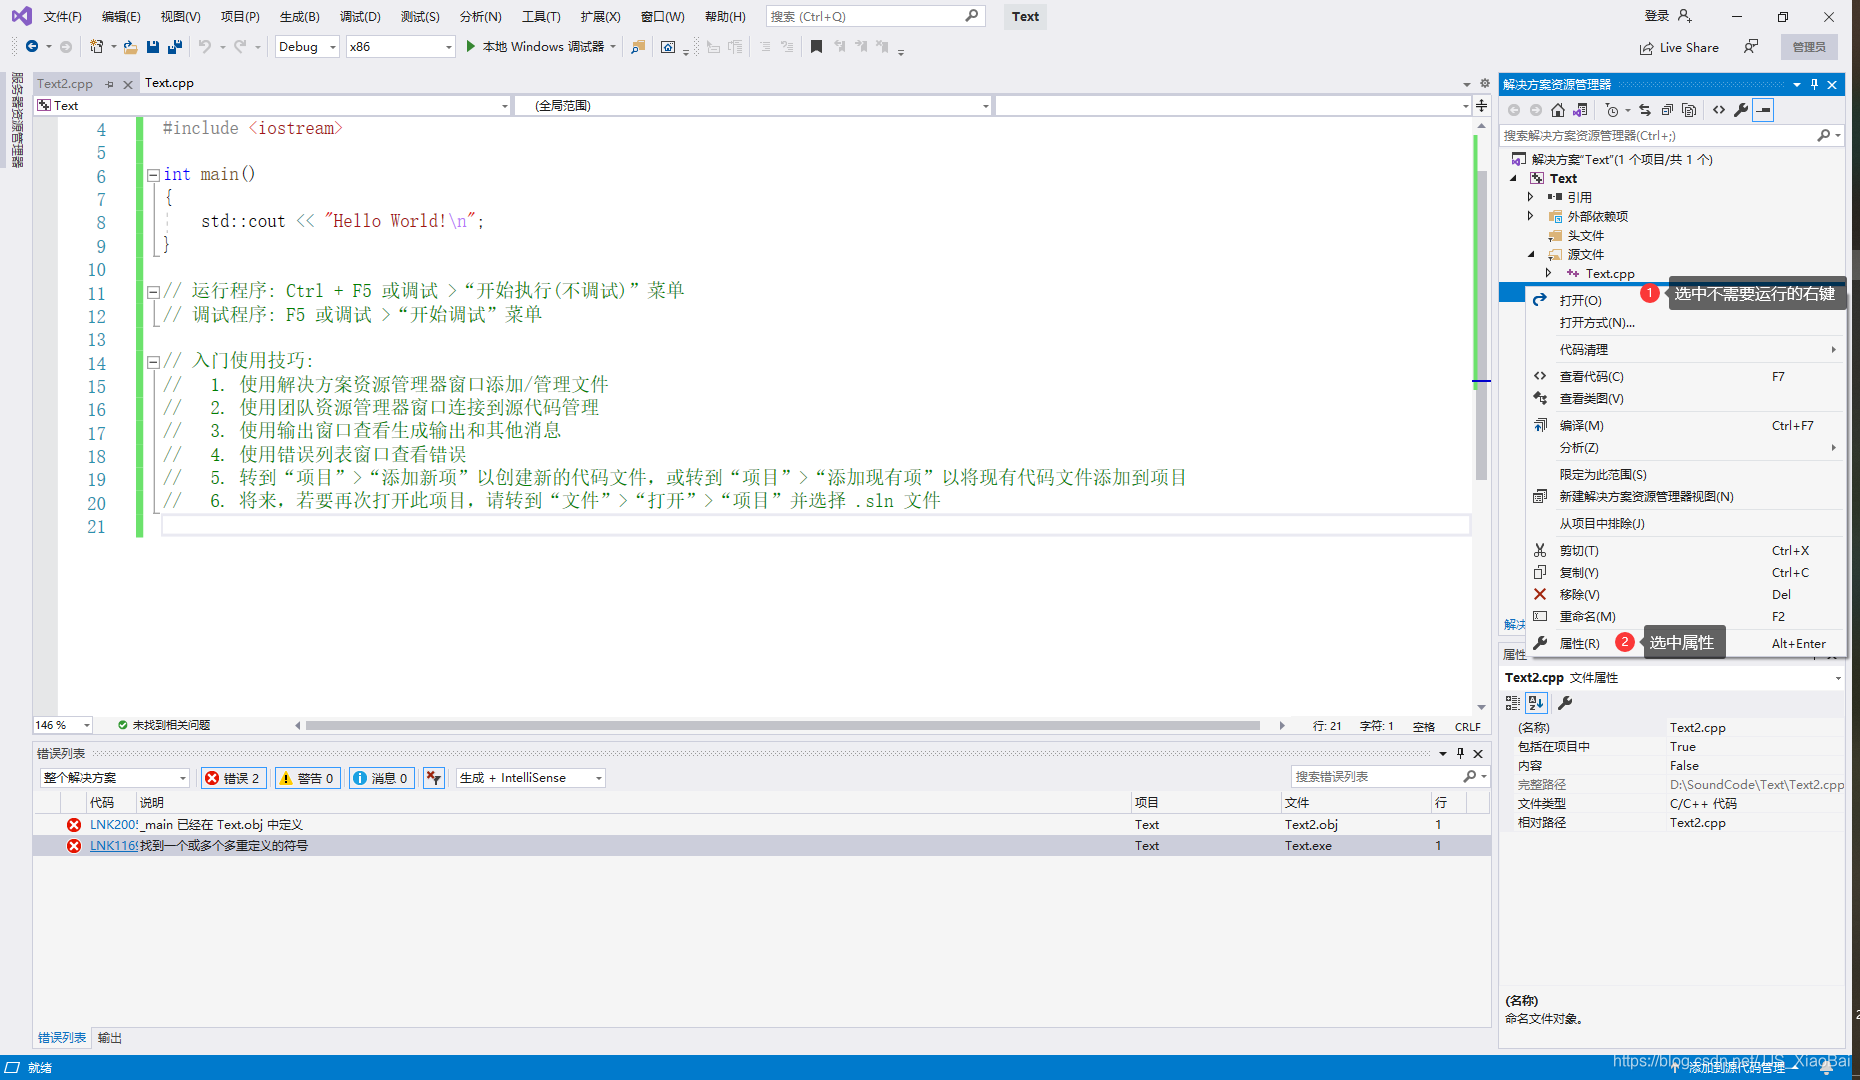Choose 从项目中排除(J) in context menu

click(x=1685, y=523)
